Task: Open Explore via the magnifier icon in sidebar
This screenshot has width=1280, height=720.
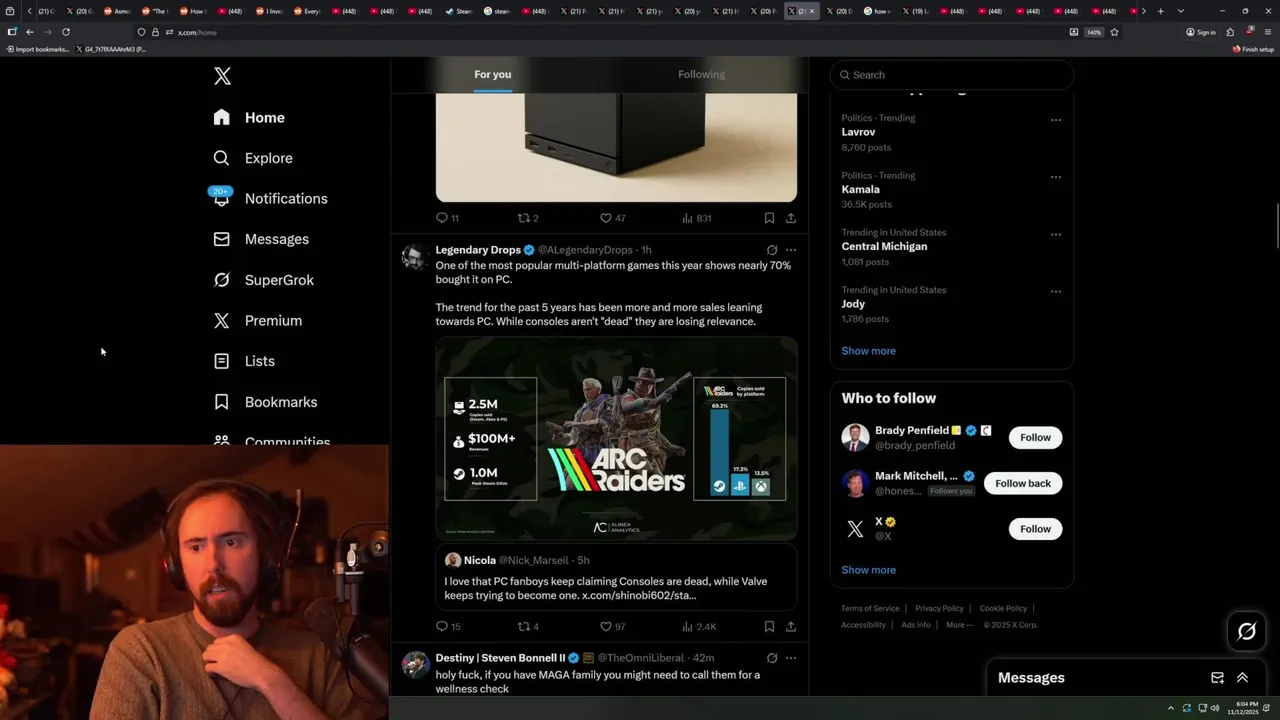Action: (x=222, y=158)
